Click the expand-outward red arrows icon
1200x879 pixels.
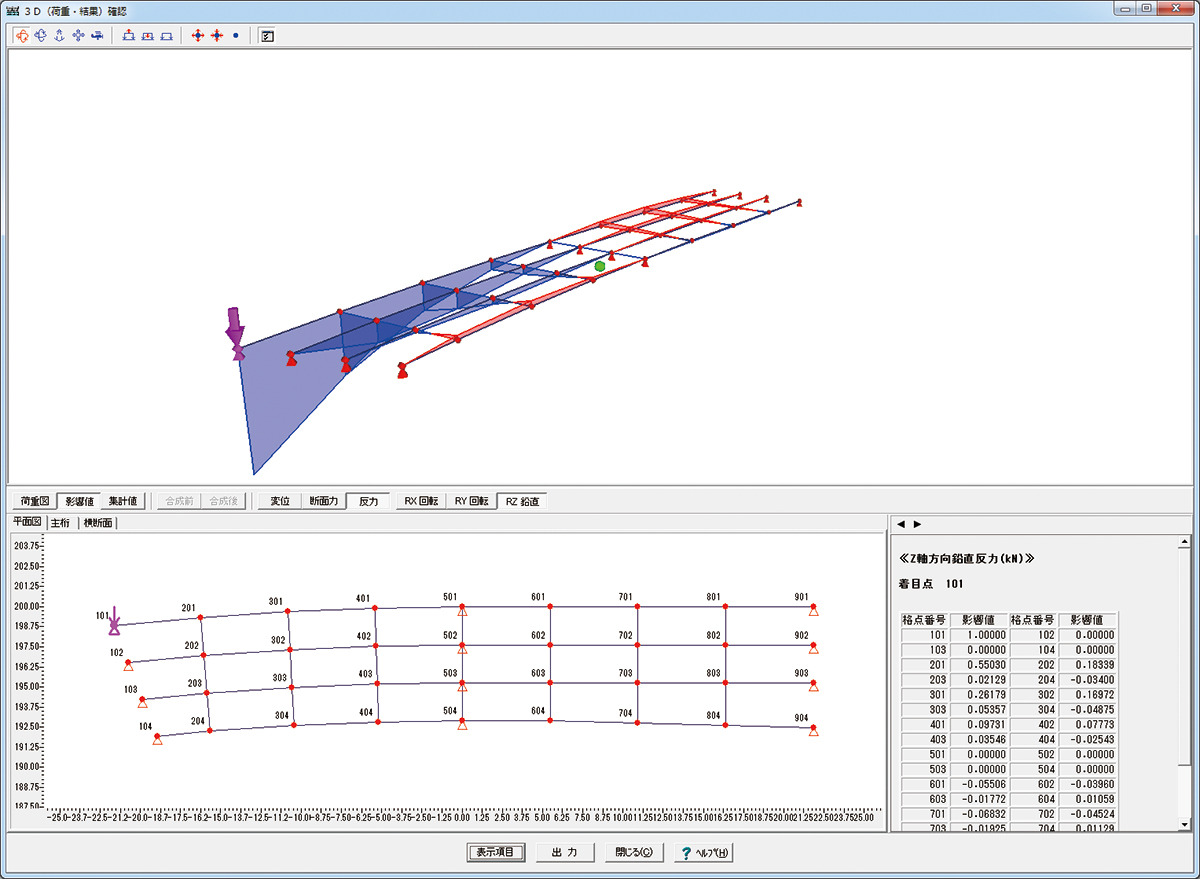198,35
